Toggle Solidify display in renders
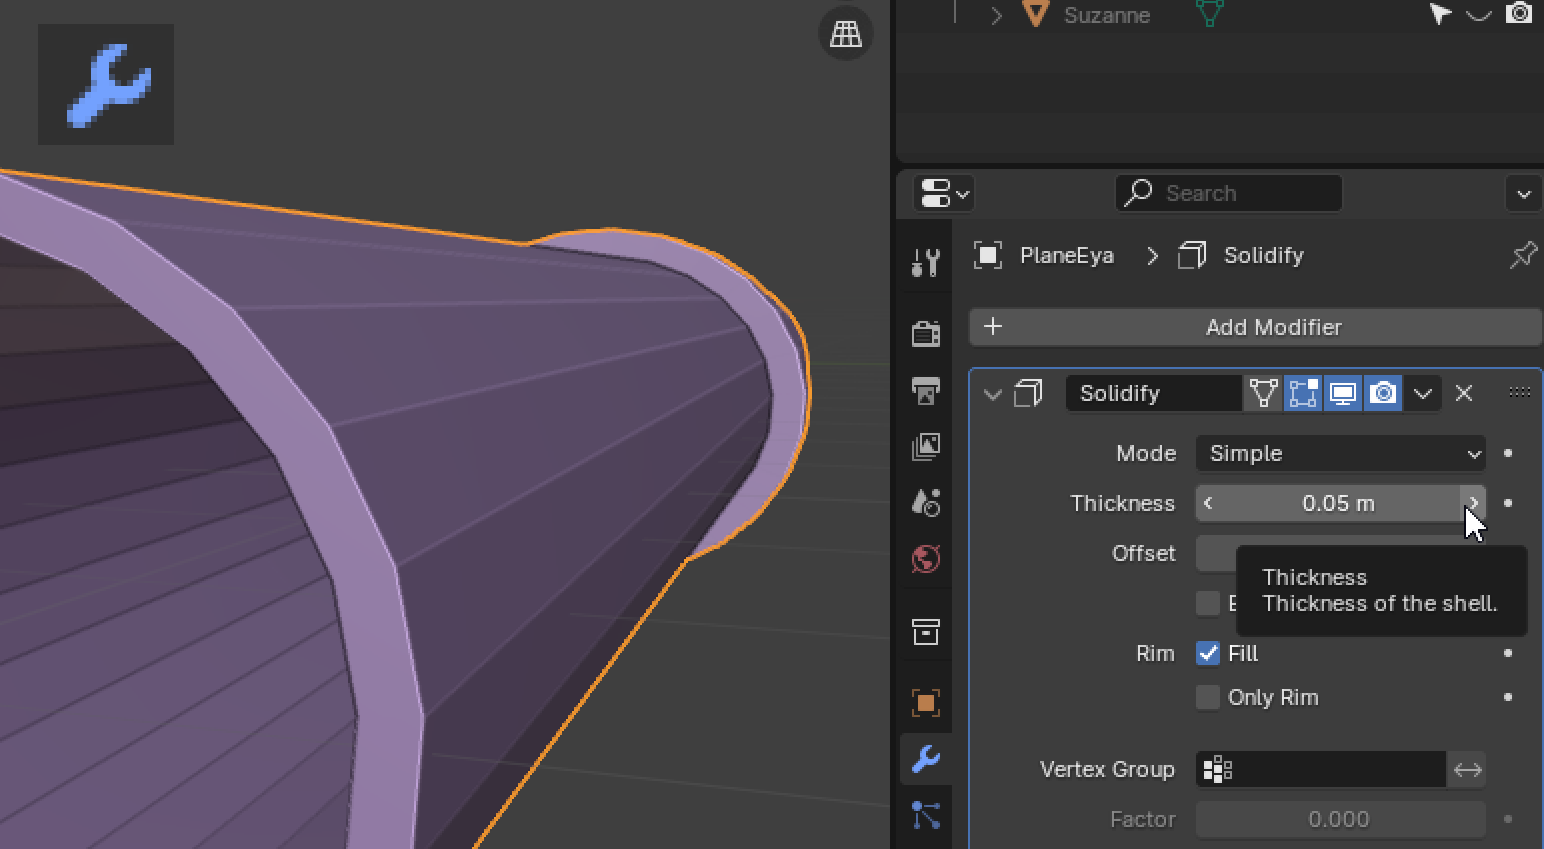1544x849 pixels. pos(1383,393)
